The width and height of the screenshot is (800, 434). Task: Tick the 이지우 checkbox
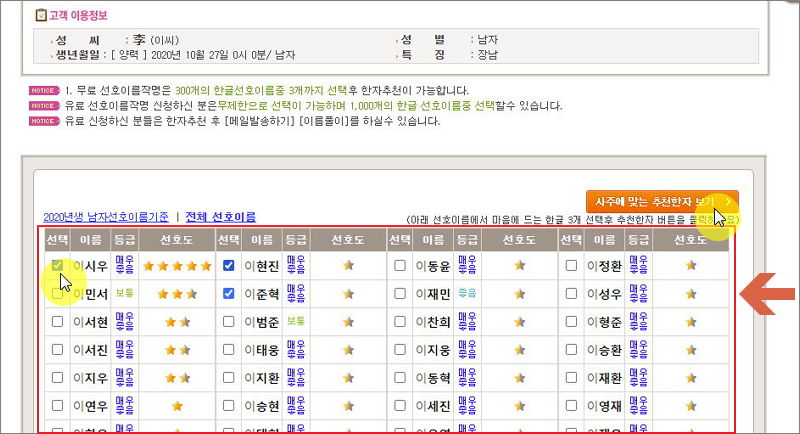[x=57, y=378]
